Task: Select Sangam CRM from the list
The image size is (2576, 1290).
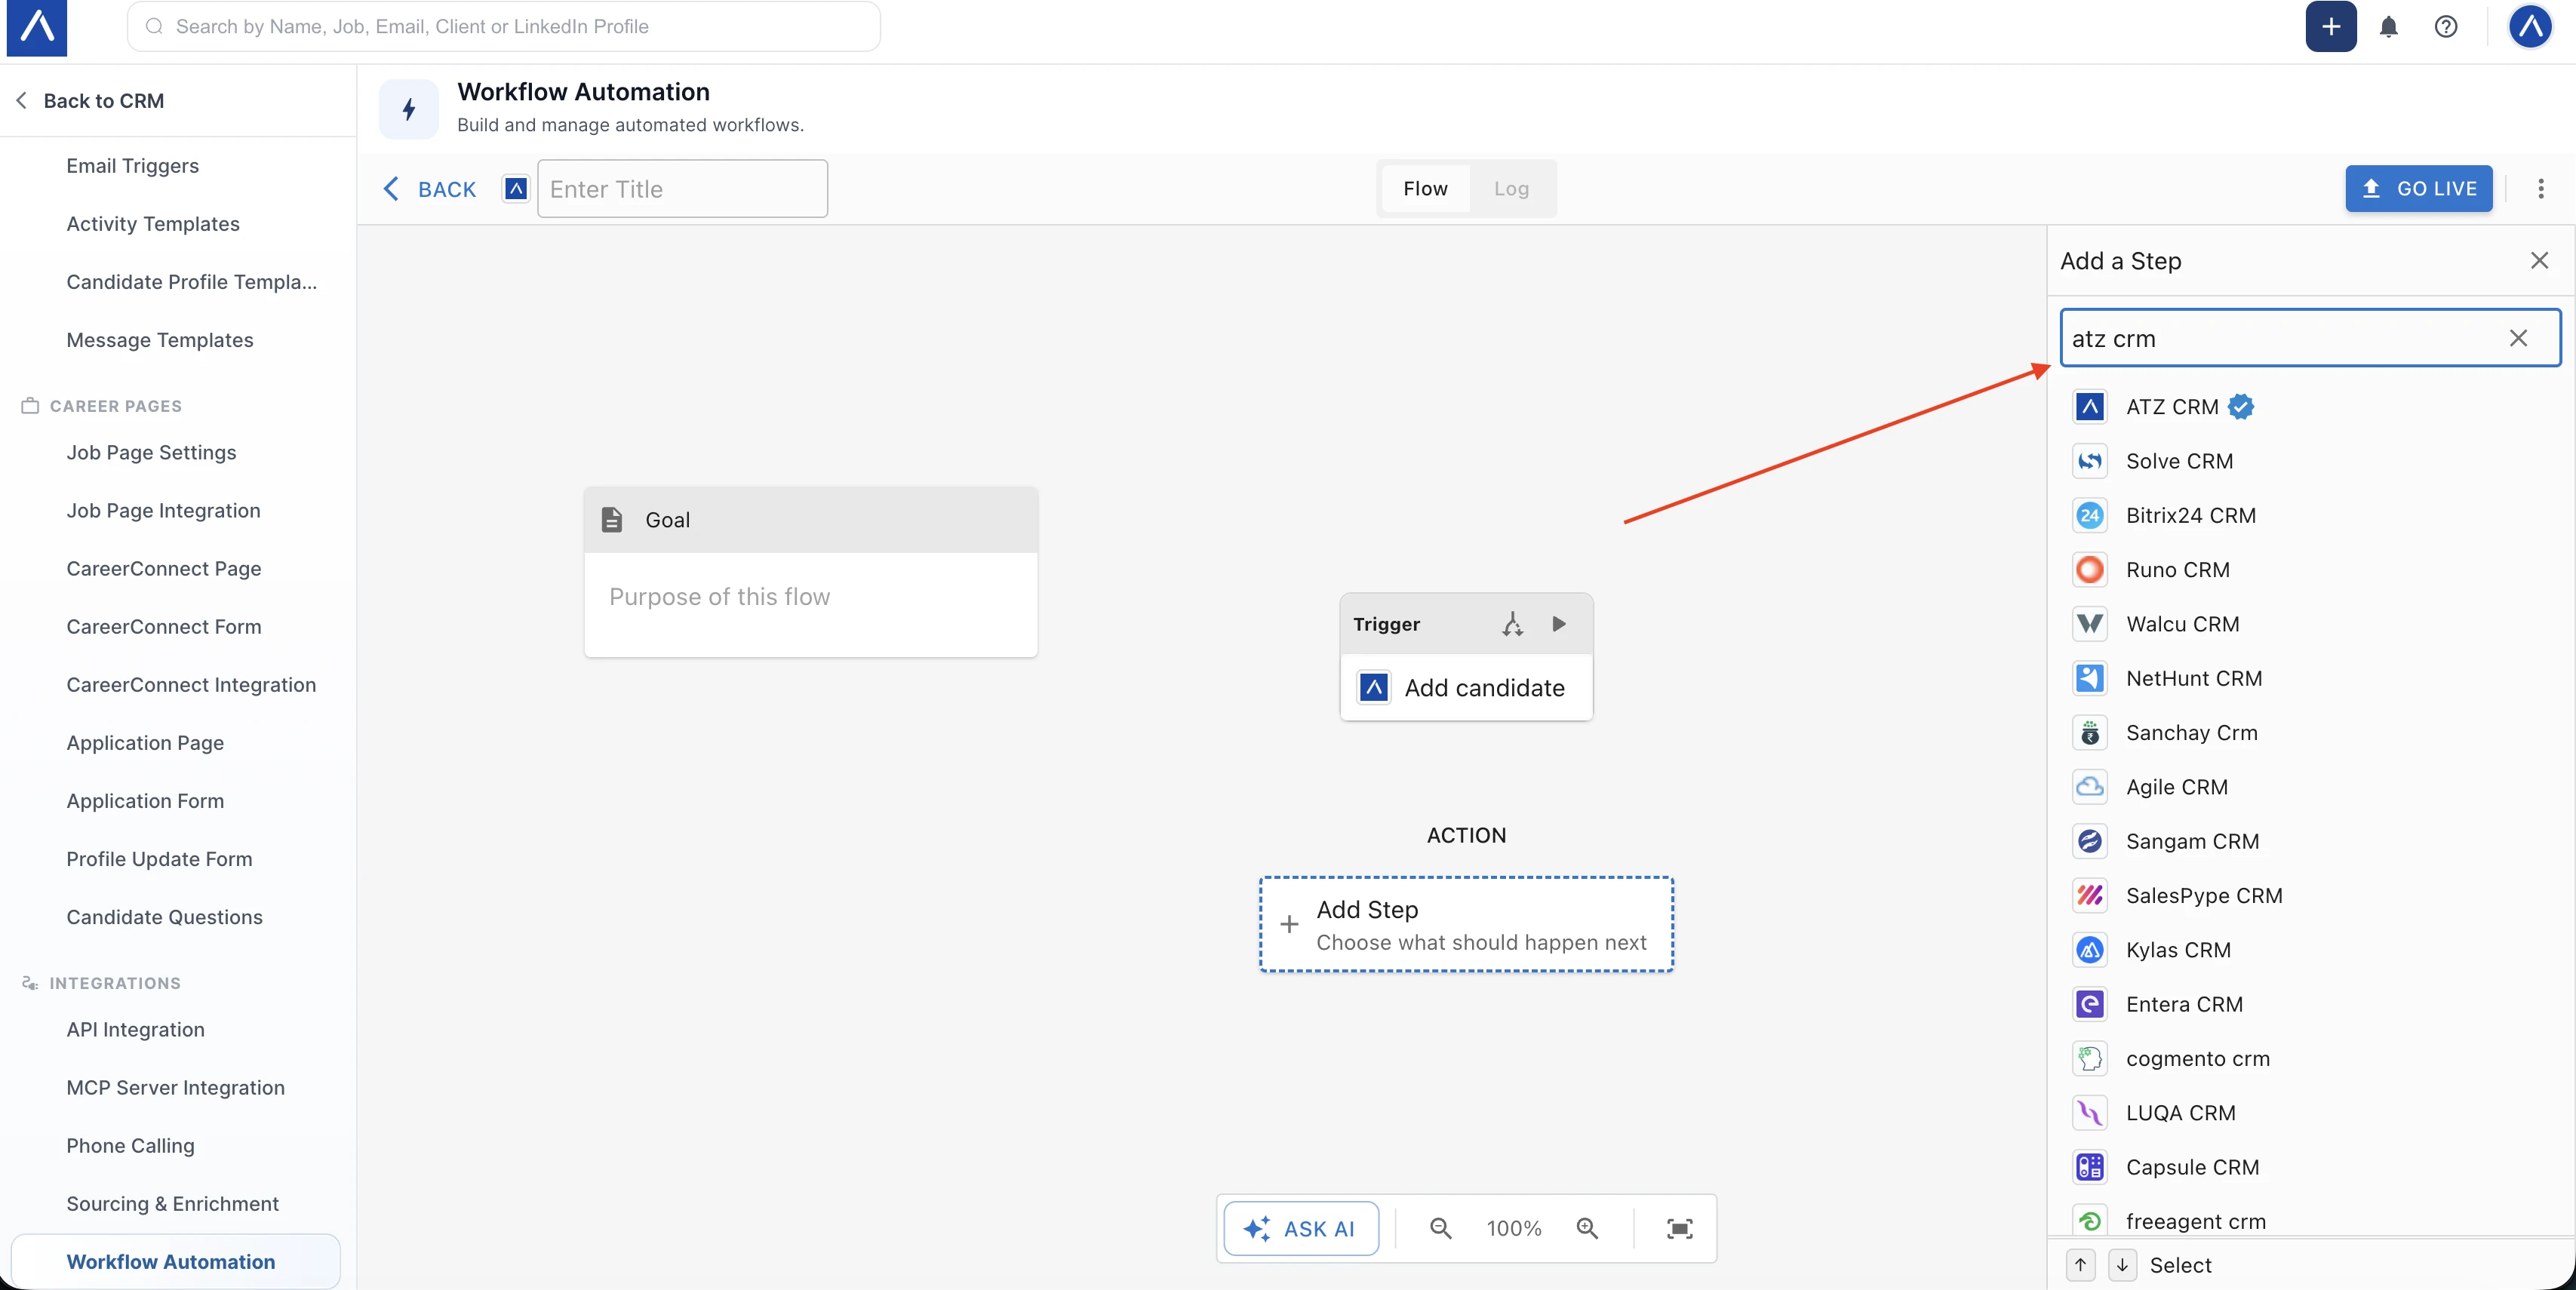Action: 2312,842
